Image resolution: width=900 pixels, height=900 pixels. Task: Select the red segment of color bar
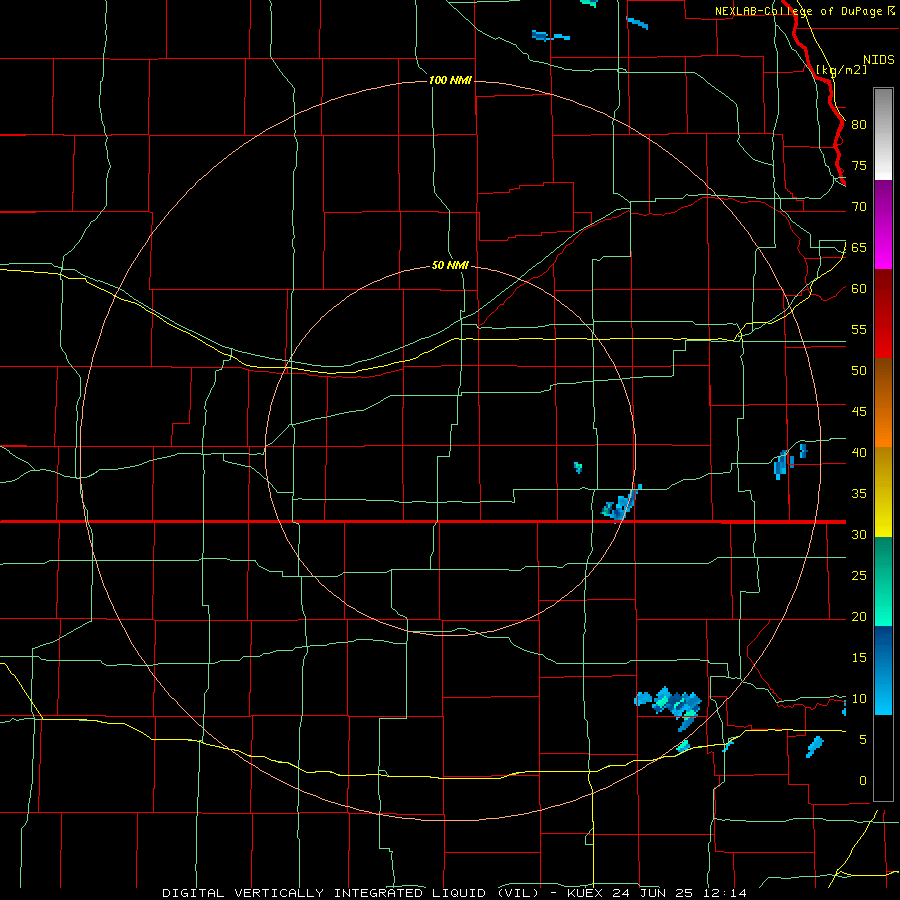point(883,313)
